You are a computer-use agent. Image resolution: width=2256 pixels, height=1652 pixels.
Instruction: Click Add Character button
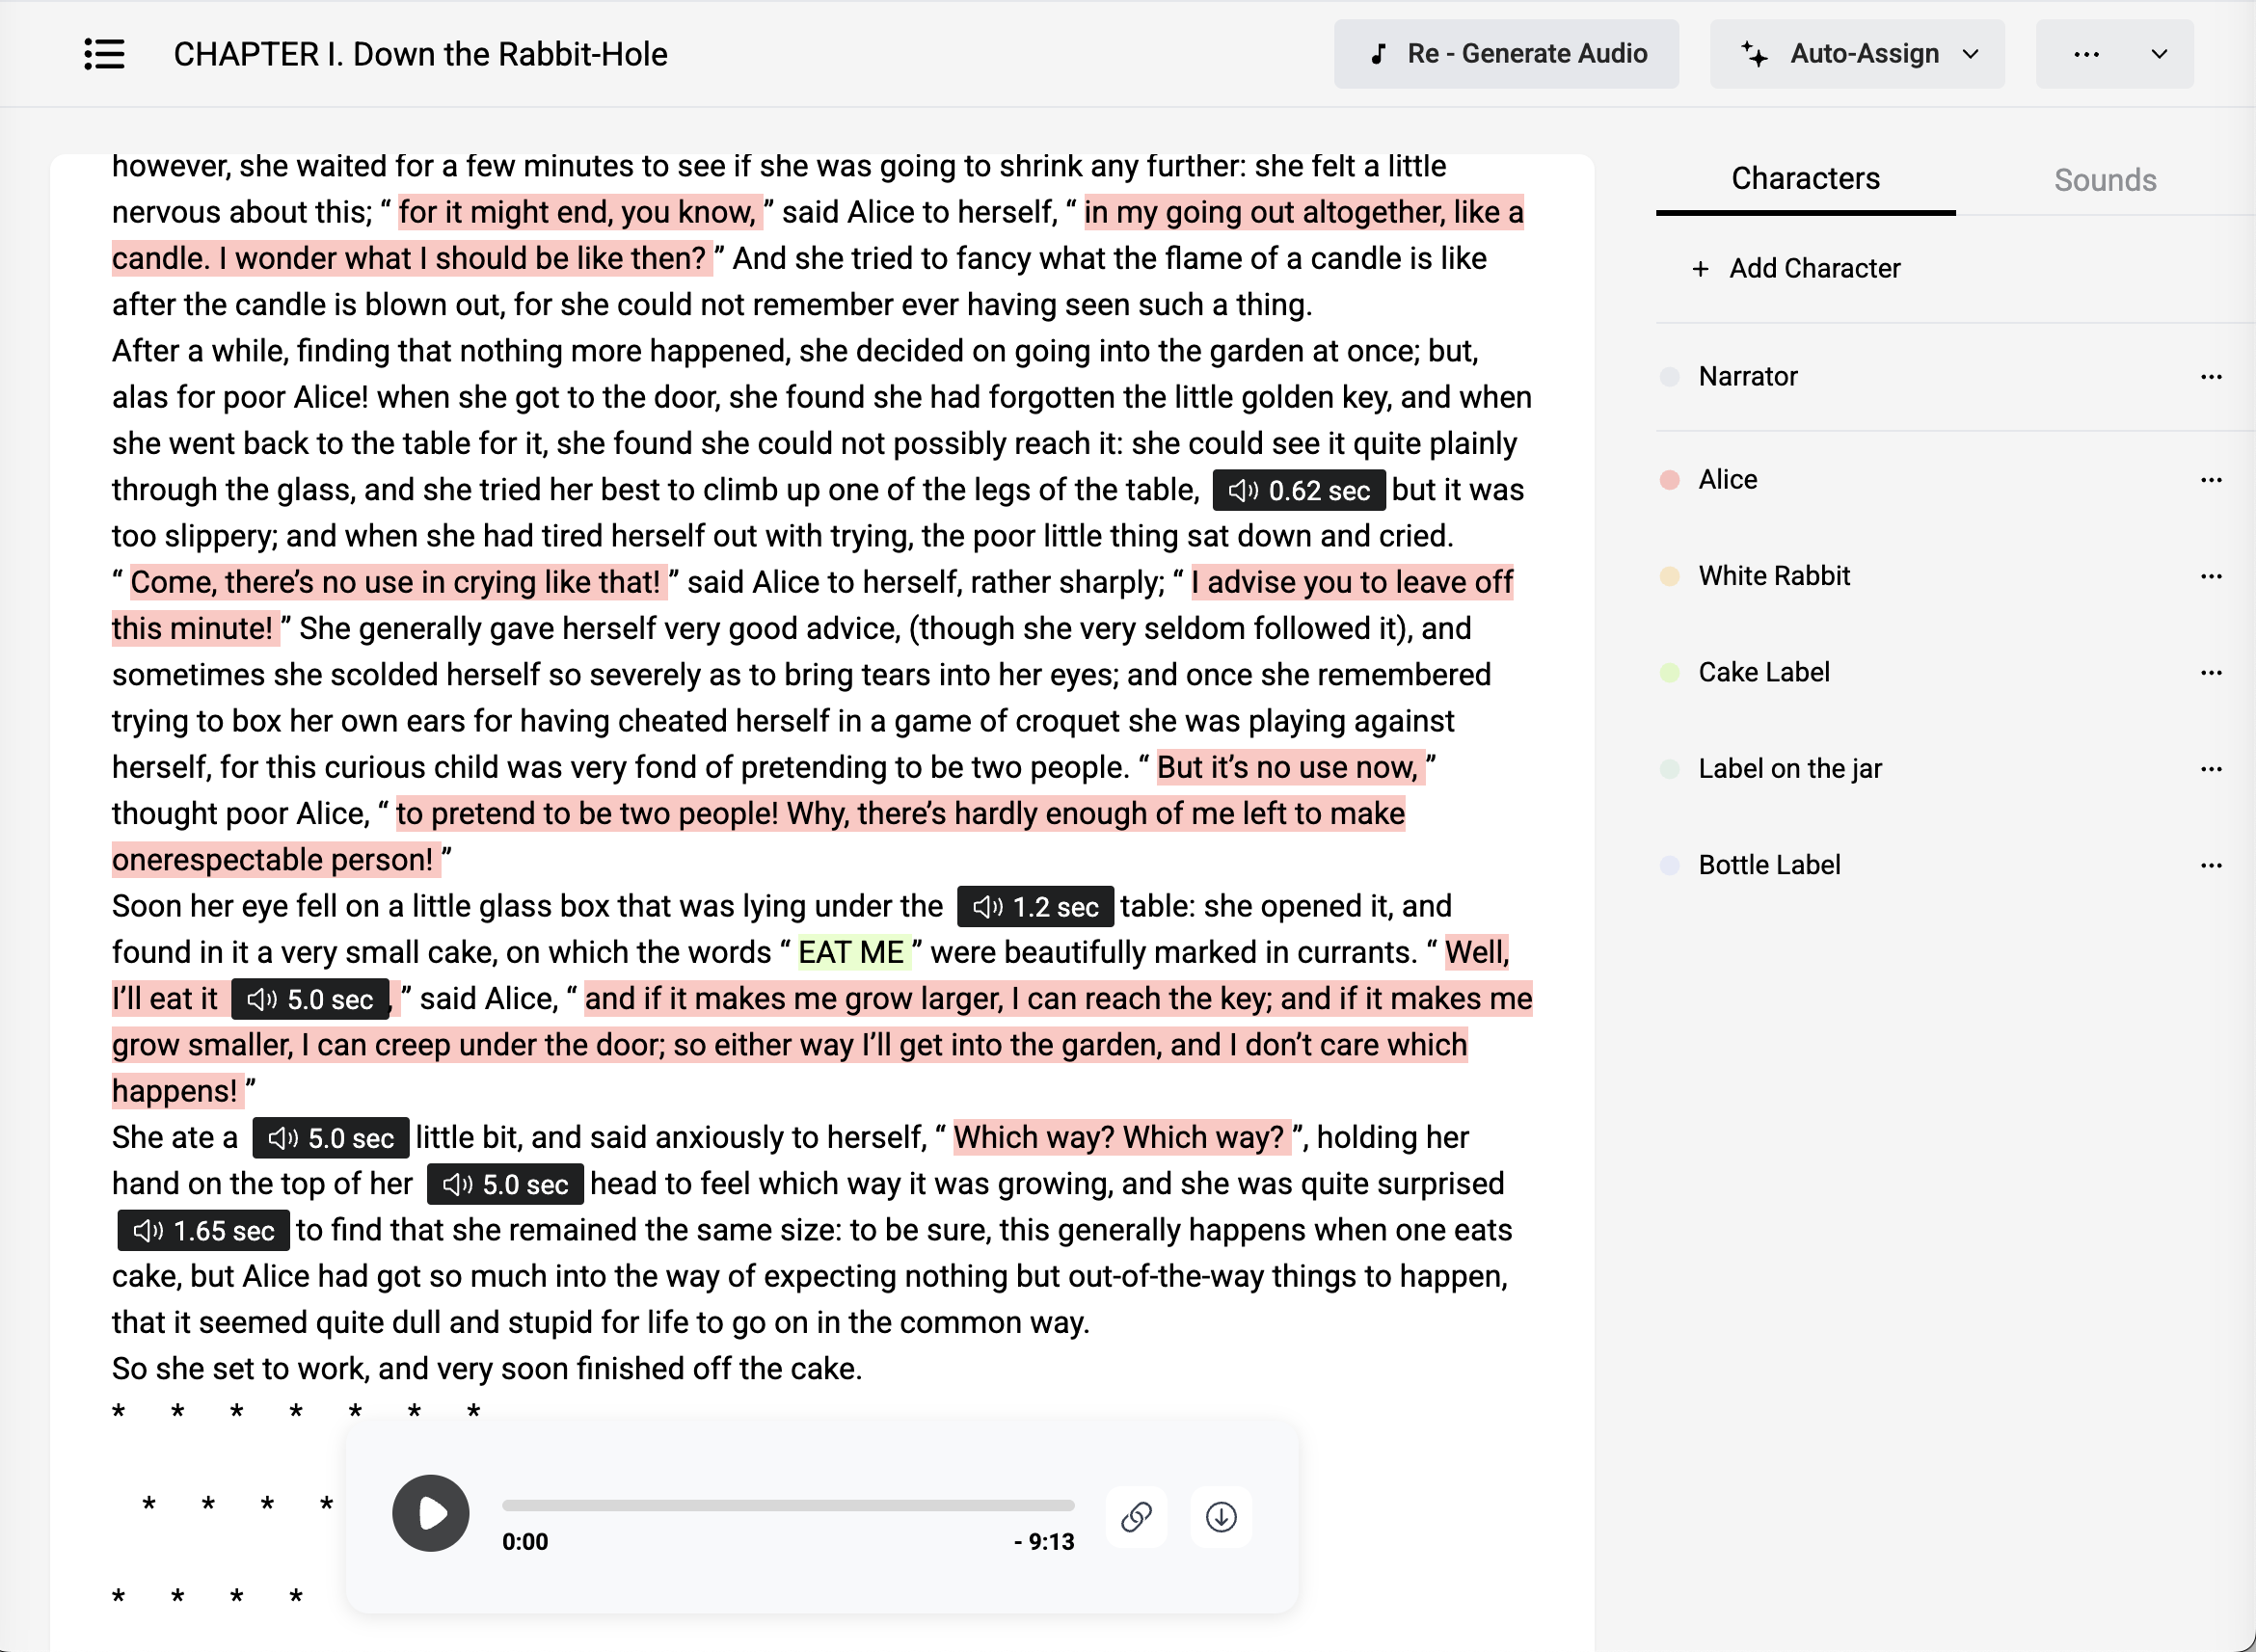(x=1796, y=268)
